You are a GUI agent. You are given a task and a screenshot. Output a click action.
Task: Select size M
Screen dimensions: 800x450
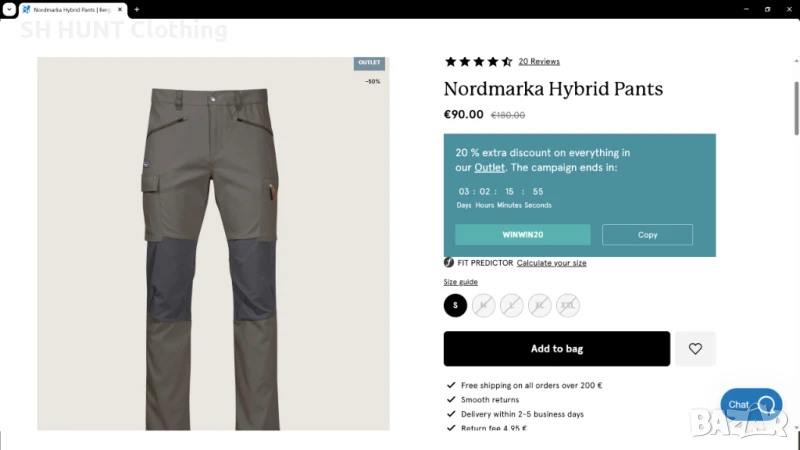click(x=483, y=305)
